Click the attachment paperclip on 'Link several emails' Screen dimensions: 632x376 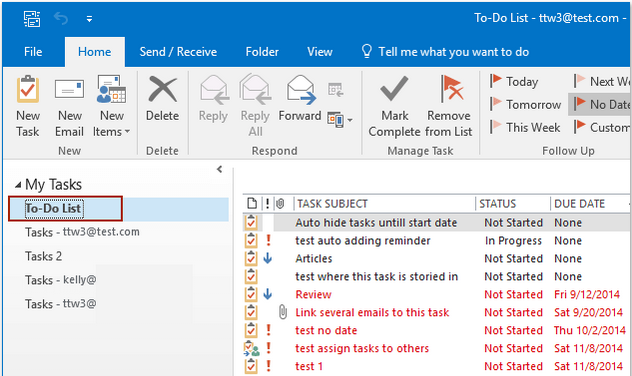point(283,312)
